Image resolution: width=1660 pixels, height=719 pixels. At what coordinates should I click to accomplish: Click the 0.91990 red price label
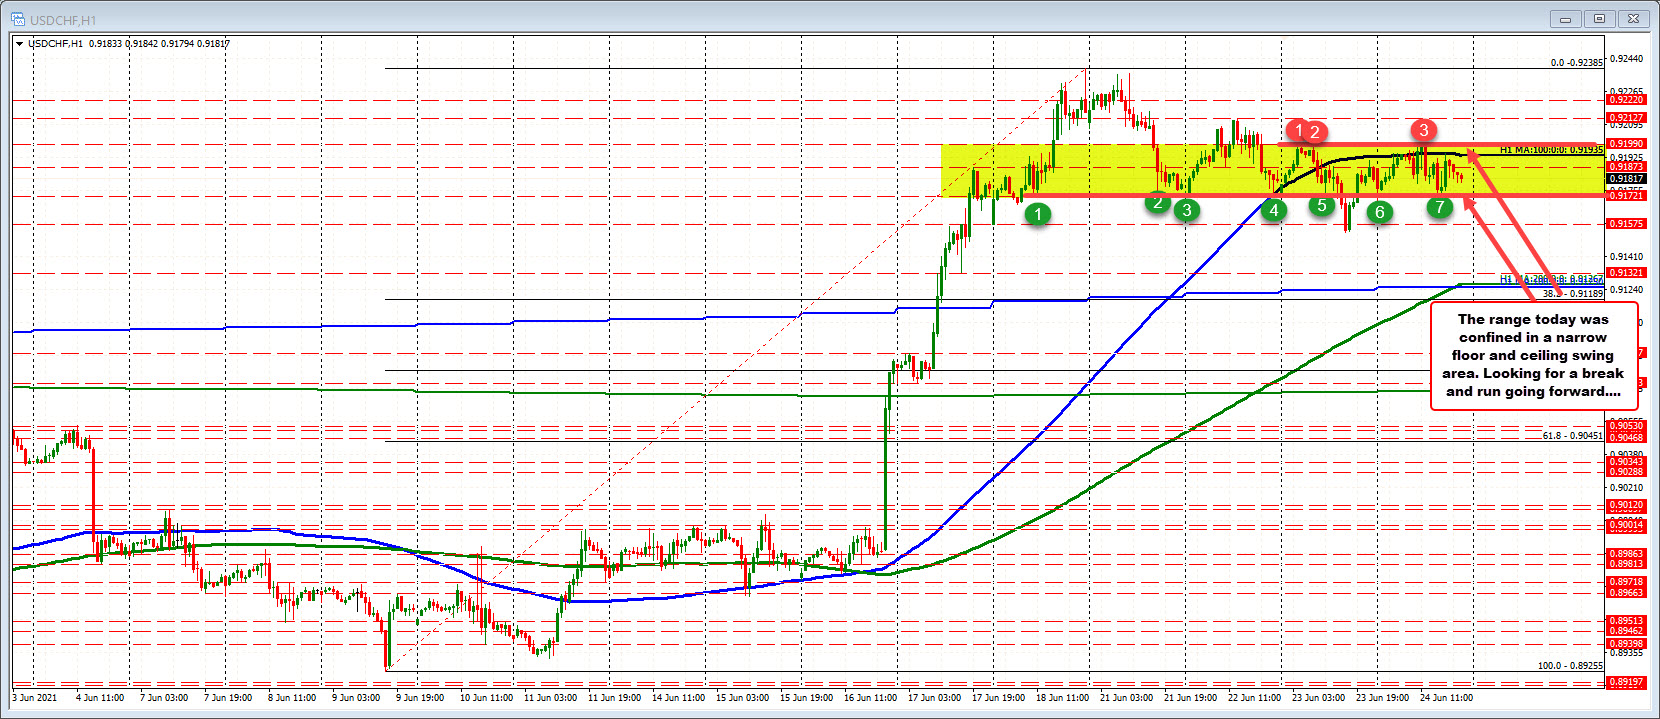[x=1626, y=144]
